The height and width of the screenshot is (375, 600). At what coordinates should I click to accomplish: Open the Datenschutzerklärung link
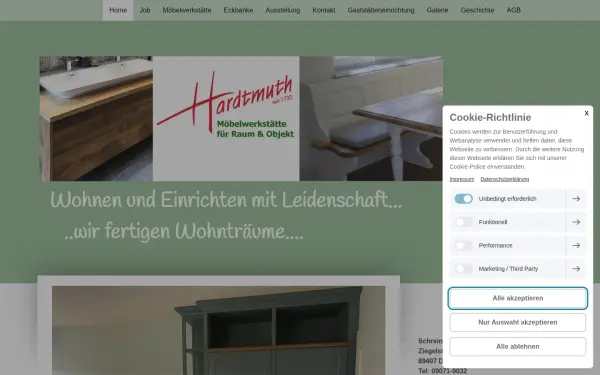click(505, 179)
